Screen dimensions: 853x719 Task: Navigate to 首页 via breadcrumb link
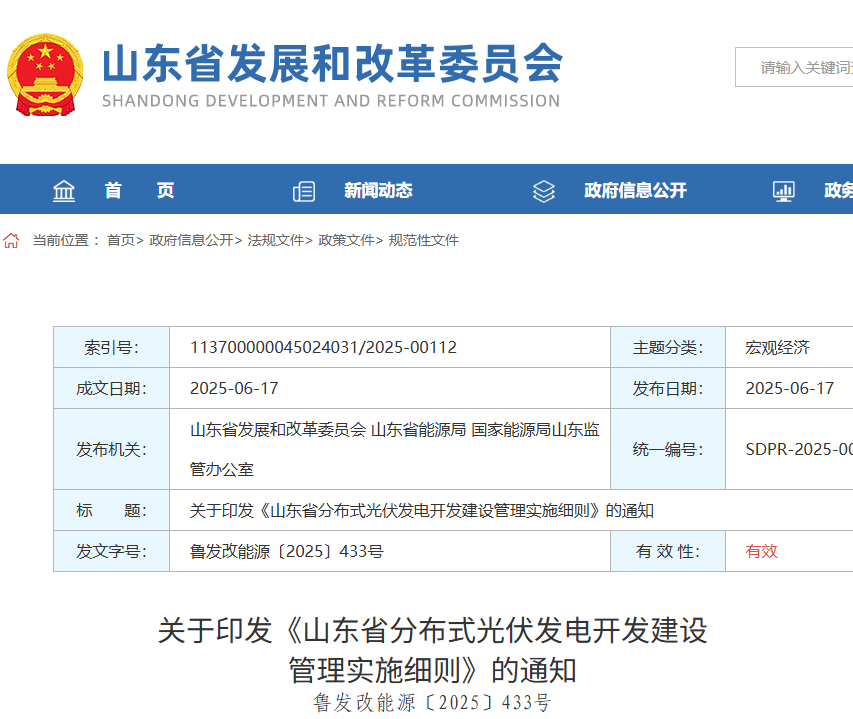[119, 240]
